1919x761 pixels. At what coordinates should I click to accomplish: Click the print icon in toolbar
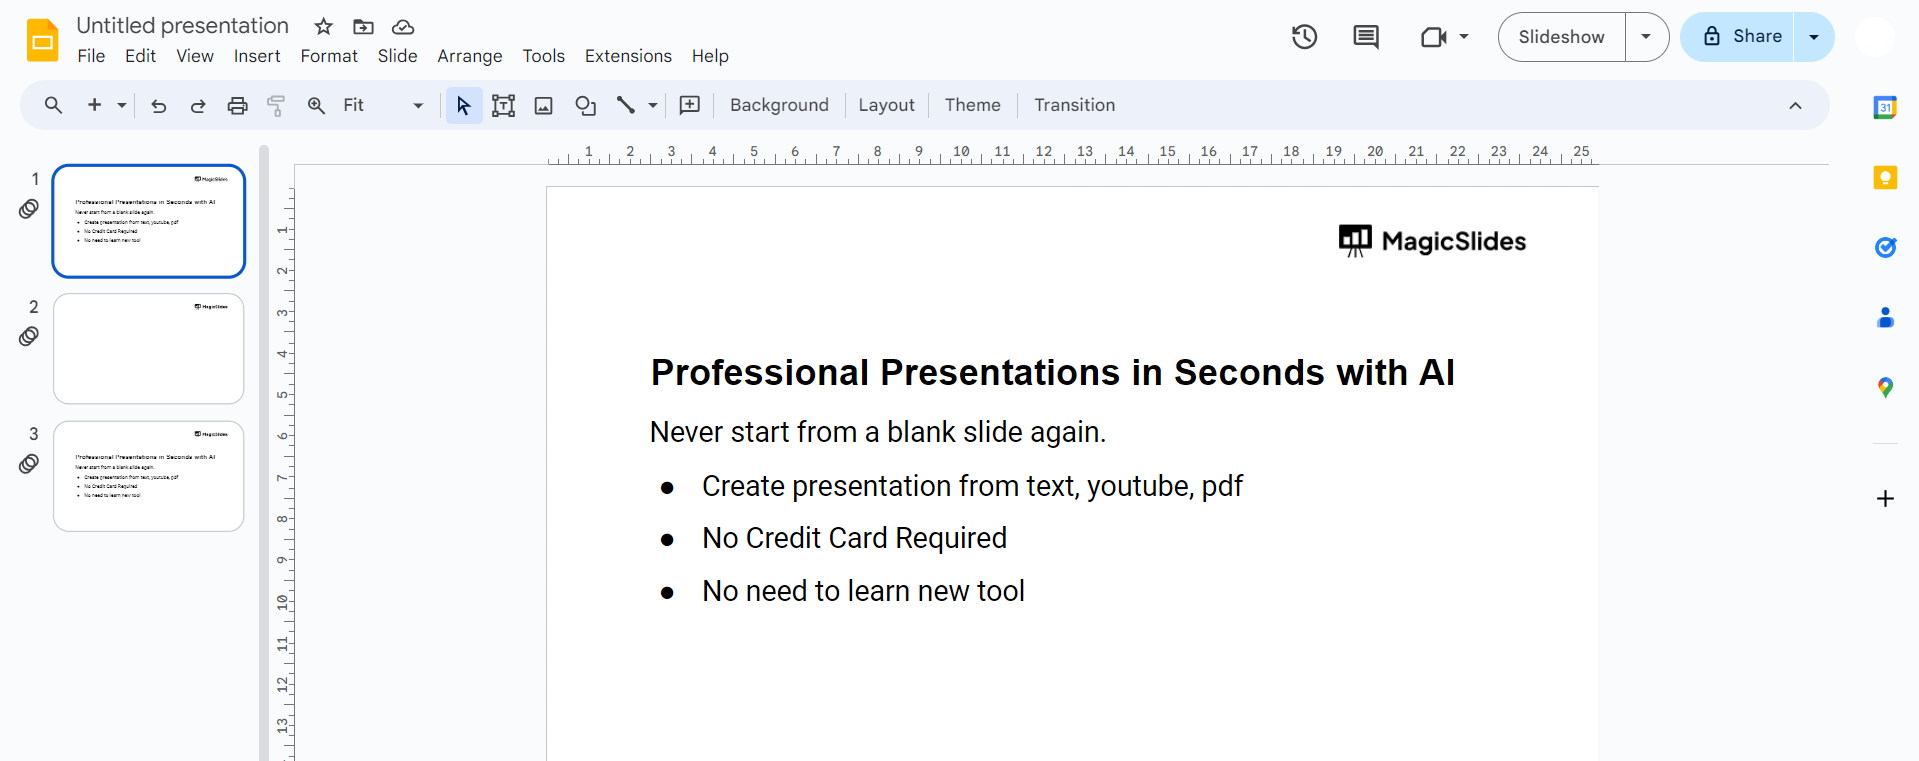(237, 105)
